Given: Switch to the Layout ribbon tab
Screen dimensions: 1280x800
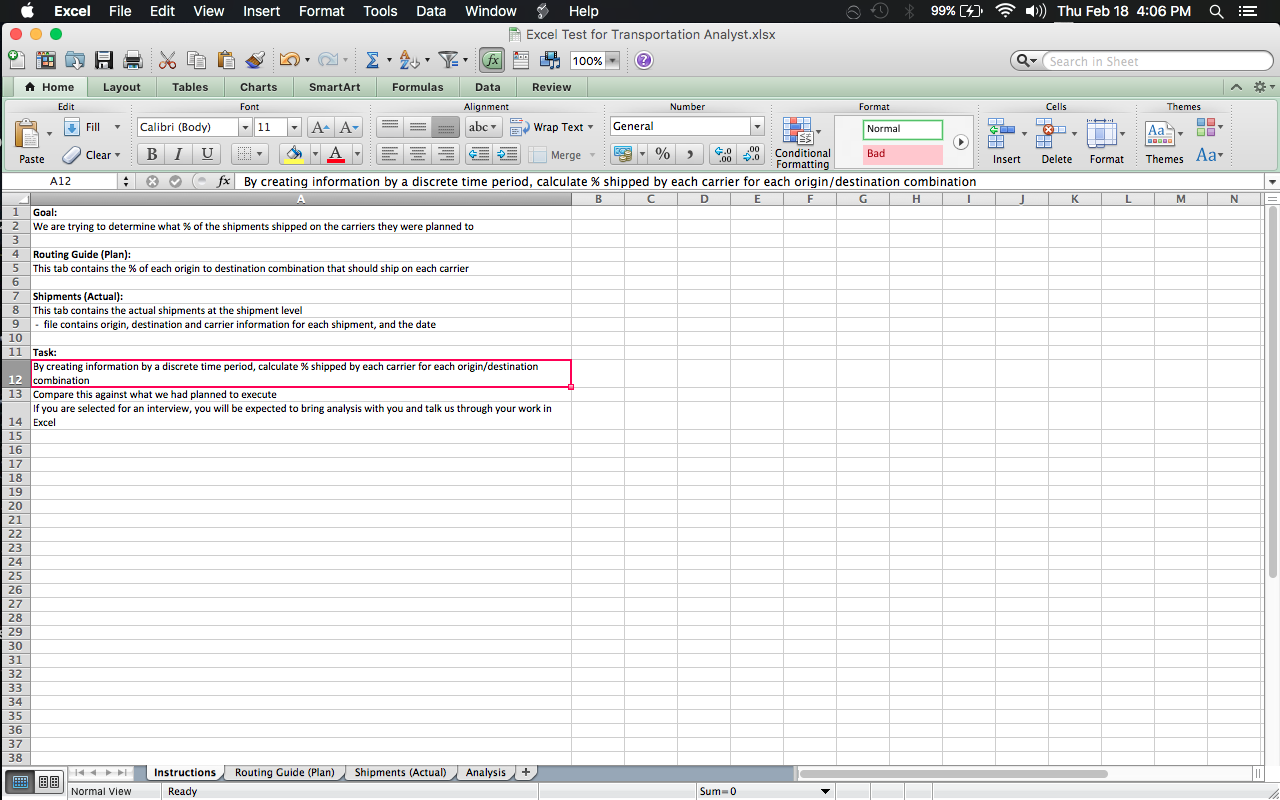Looking at the screenshot, I should (x=122, y=87).
